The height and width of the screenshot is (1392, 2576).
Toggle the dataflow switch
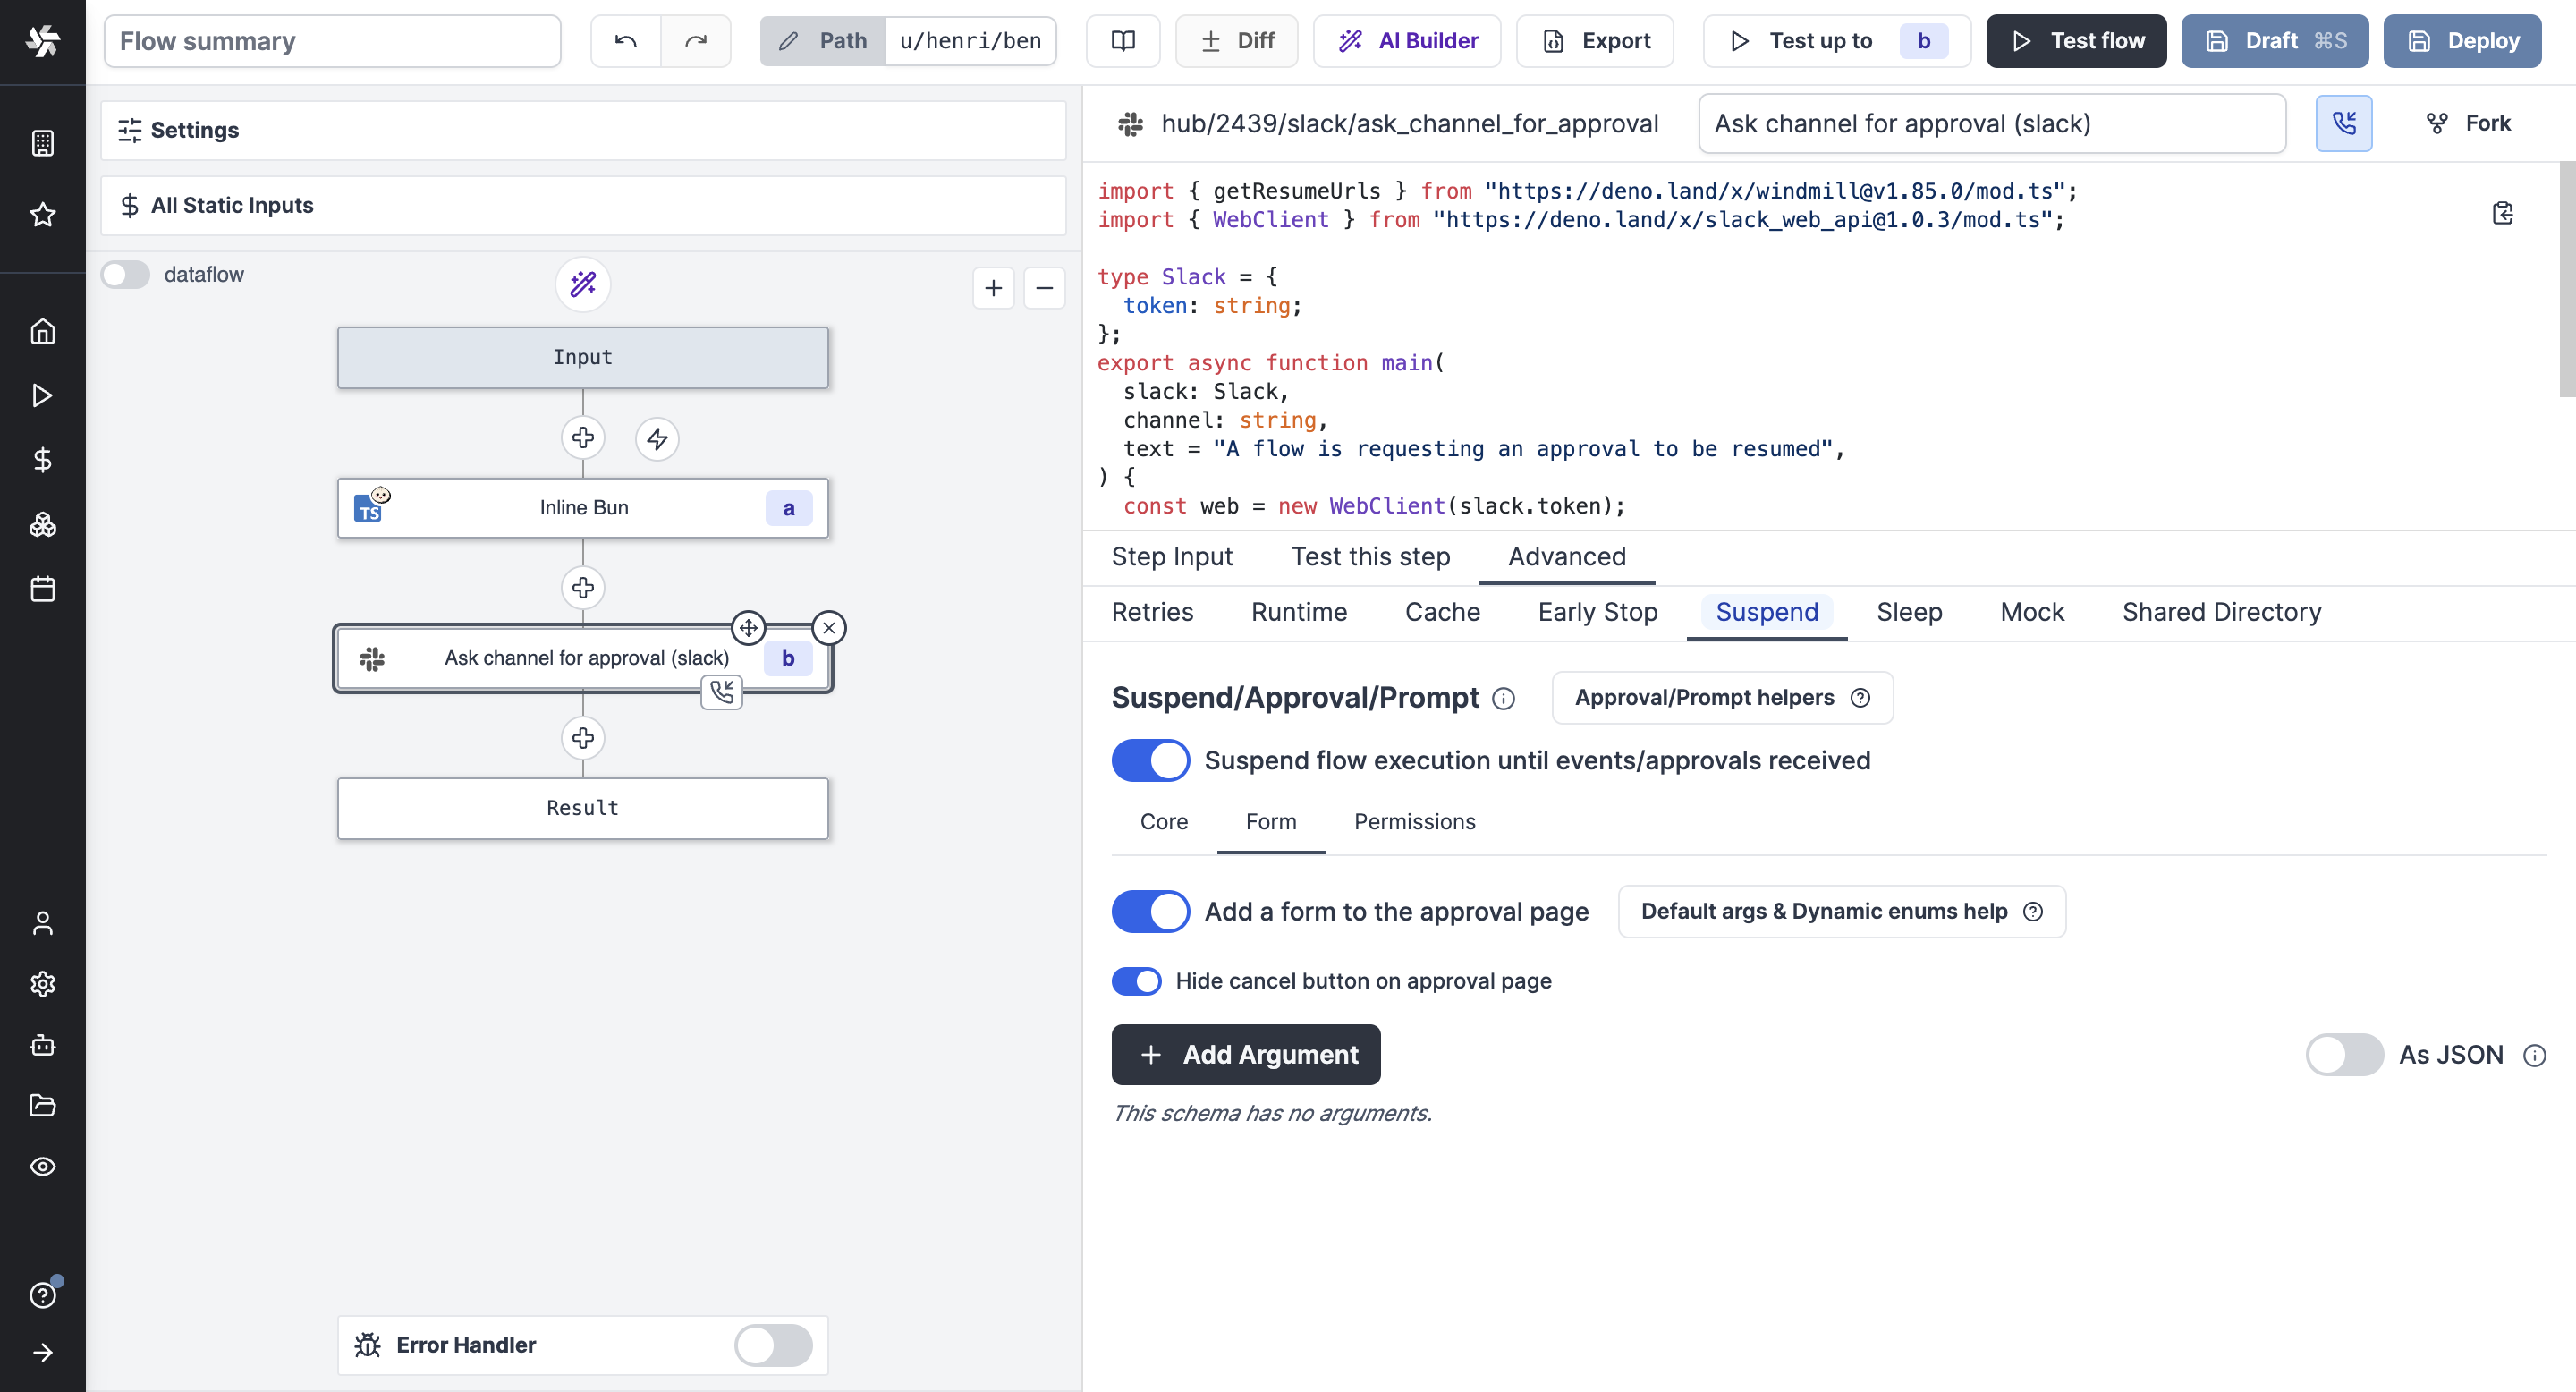click(x=126, y=275)
